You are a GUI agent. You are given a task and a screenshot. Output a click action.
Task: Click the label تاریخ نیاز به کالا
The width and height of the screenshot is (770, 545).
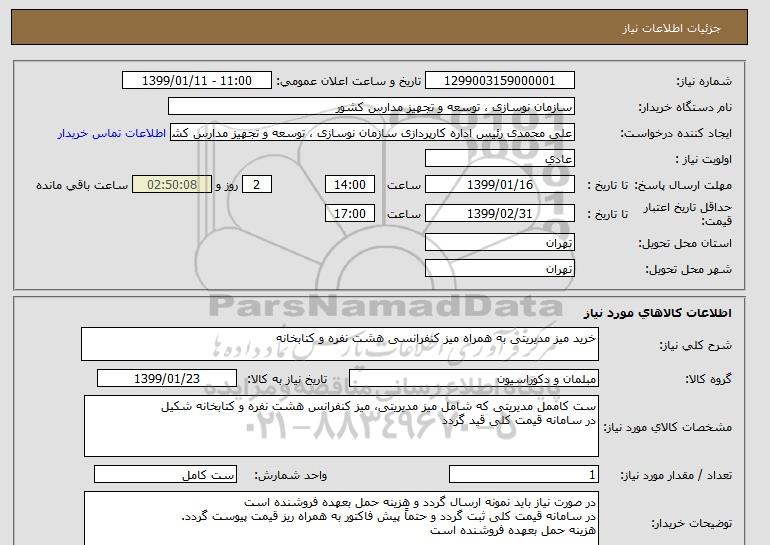click(287, 379)
